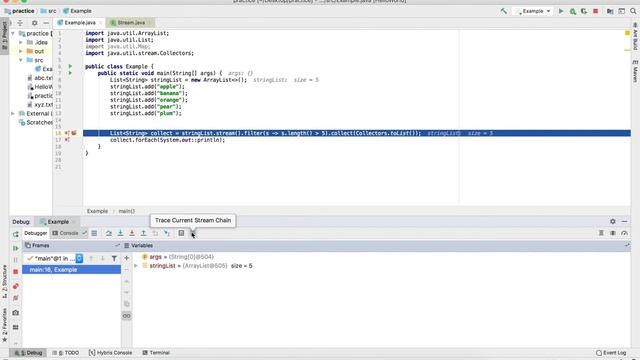Expand .idea folder in project tree

(21, 42)
